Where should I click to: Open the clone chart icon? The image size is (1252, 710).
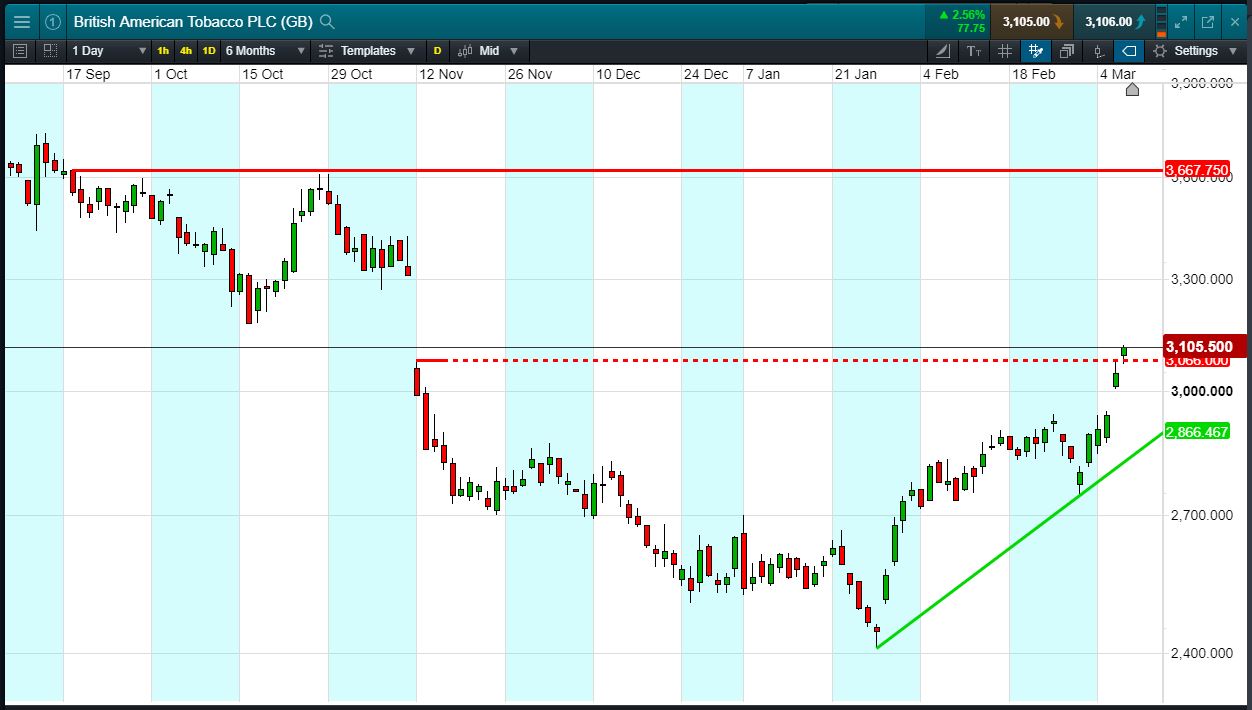click(x=1067, y=50)
